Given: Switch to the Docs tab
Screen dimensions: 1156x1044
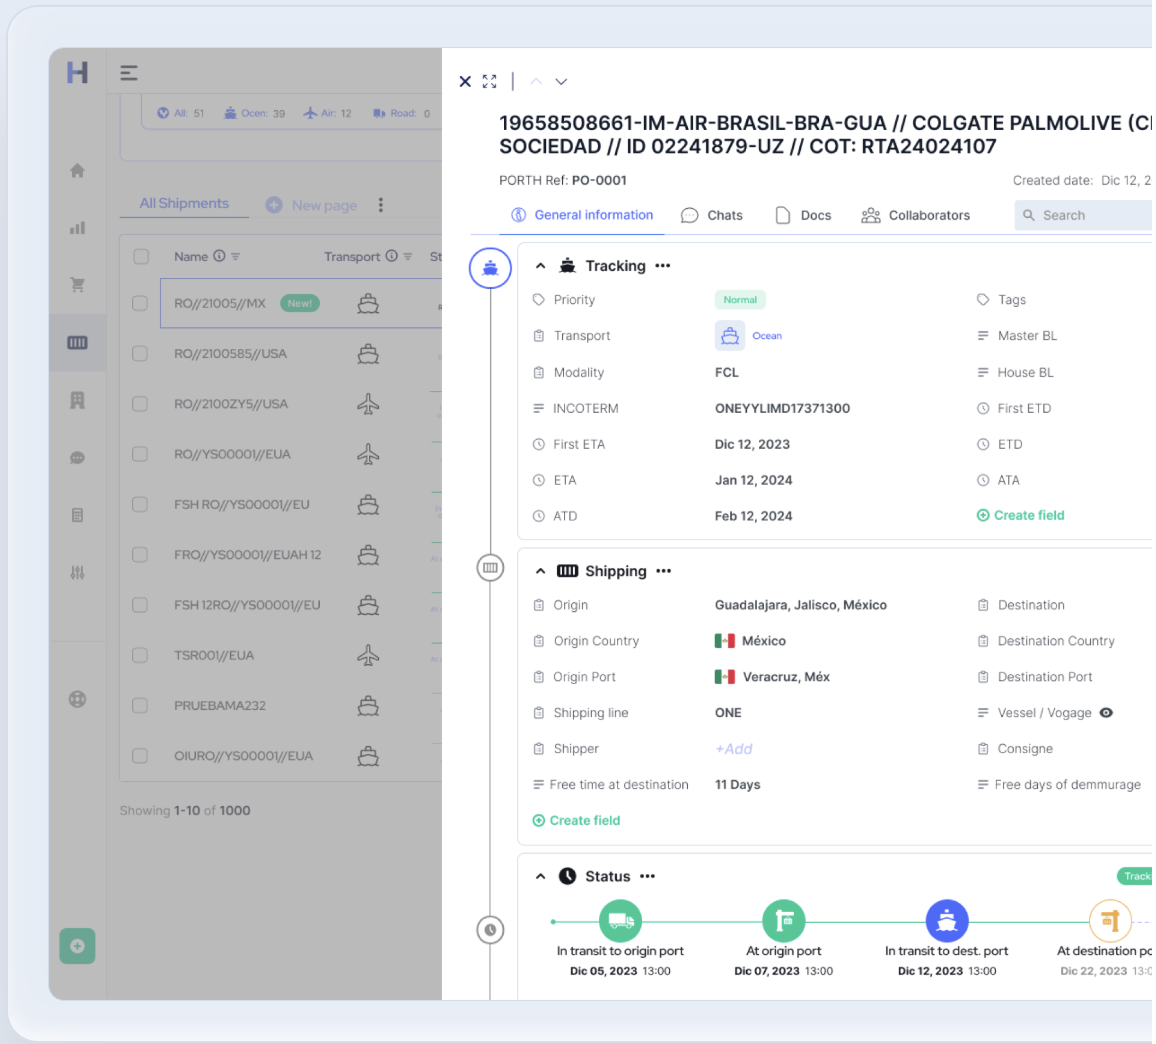Looking at the screenshot, I should pos(804,215).
